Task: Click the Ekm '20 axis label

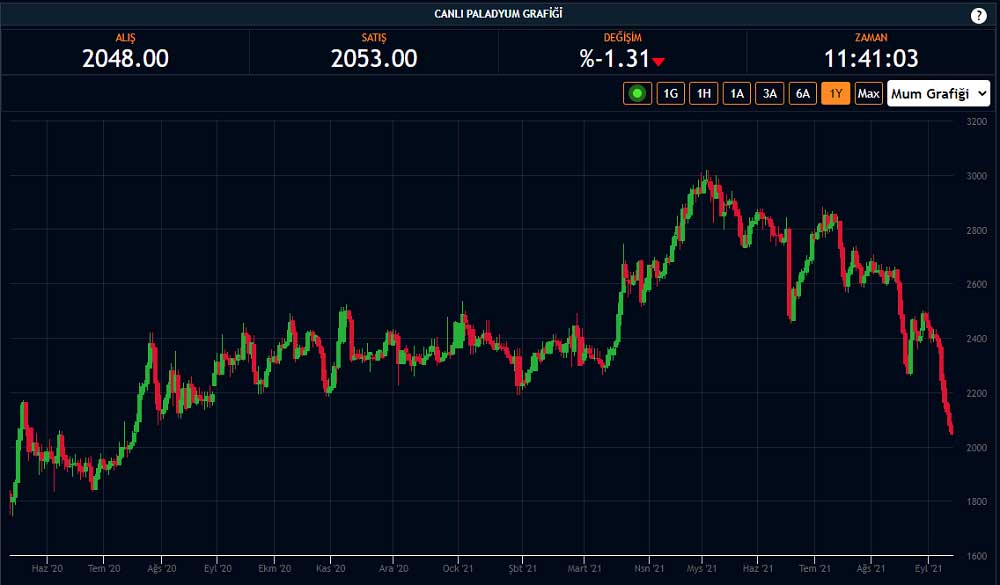Action: tap(274, 568)
